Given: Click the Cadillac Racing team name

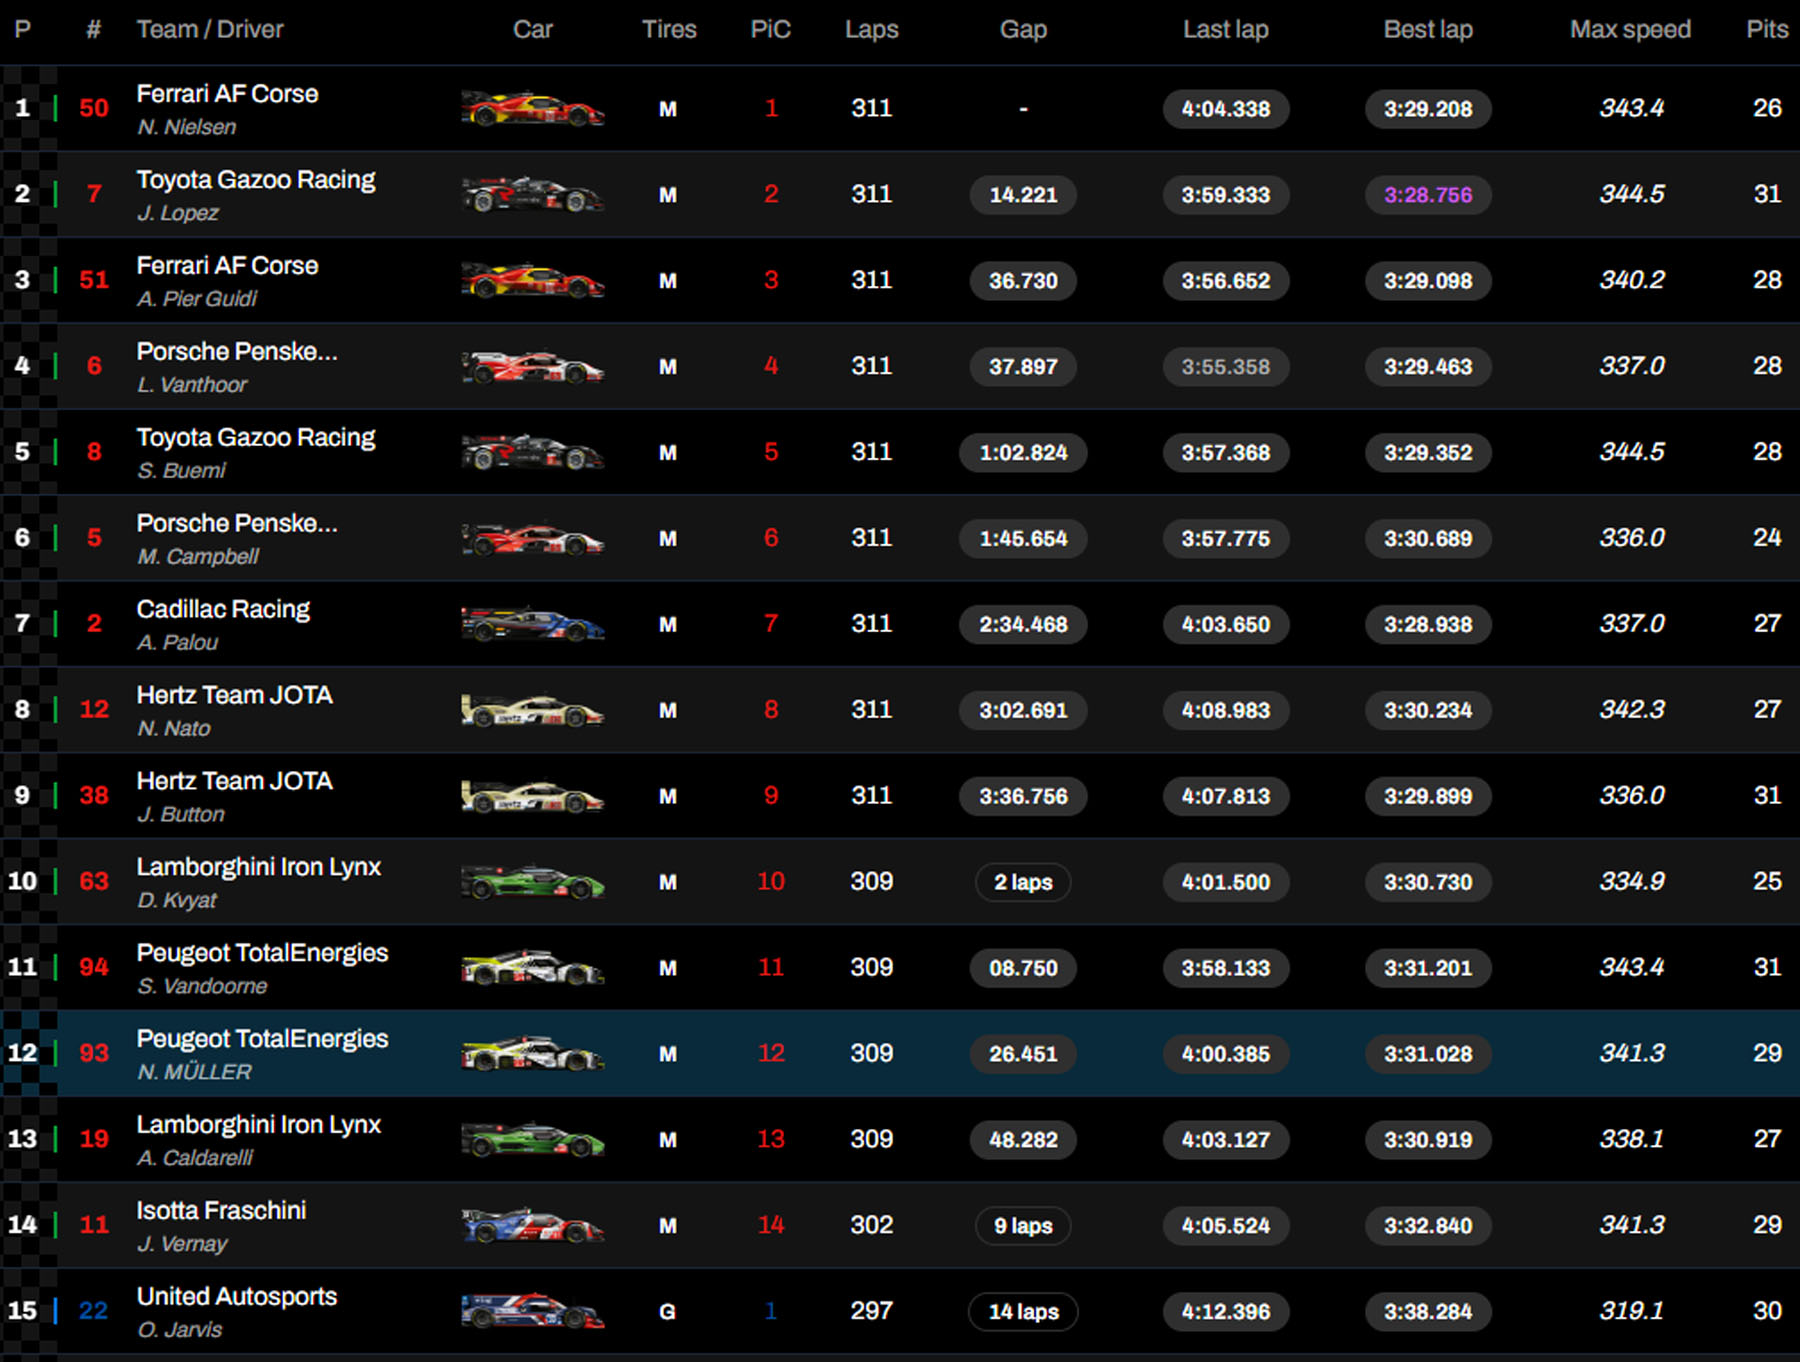Looking at the screenshot, I should pyautogui.click(x=223, y=609).
